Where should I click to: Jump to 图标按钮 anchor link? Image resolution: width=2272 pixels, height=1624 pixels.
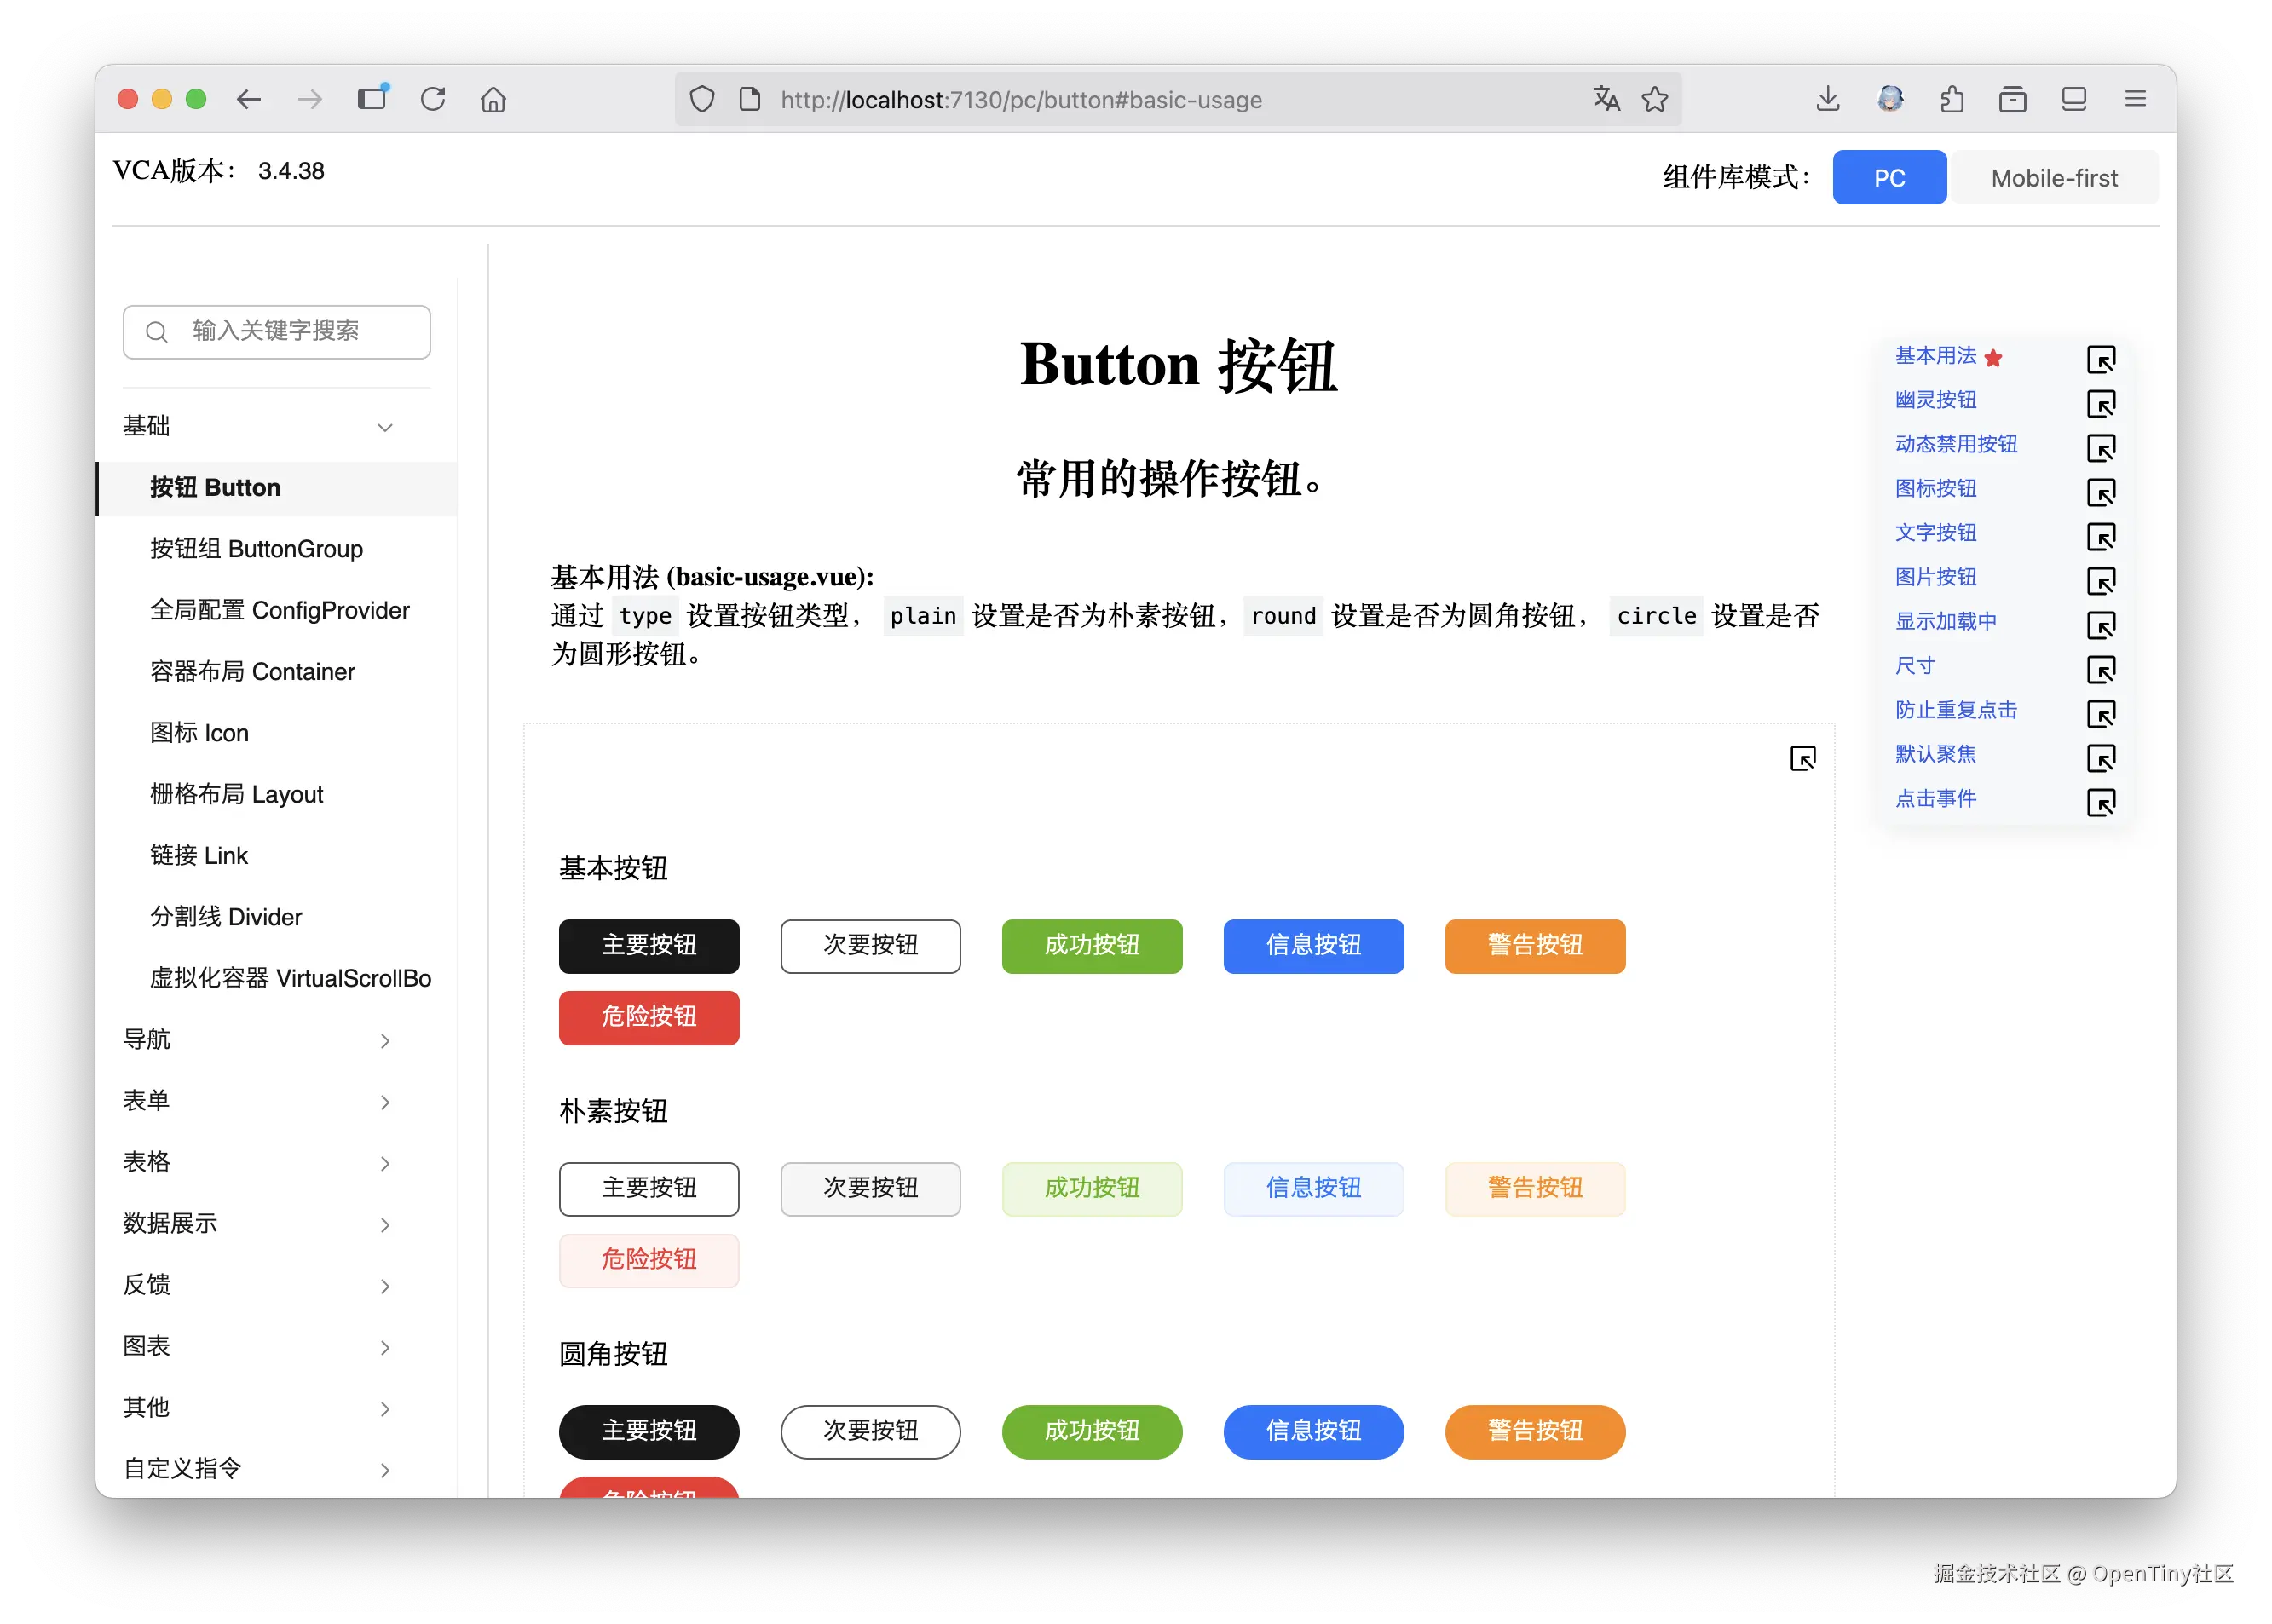click(1935, 488)
